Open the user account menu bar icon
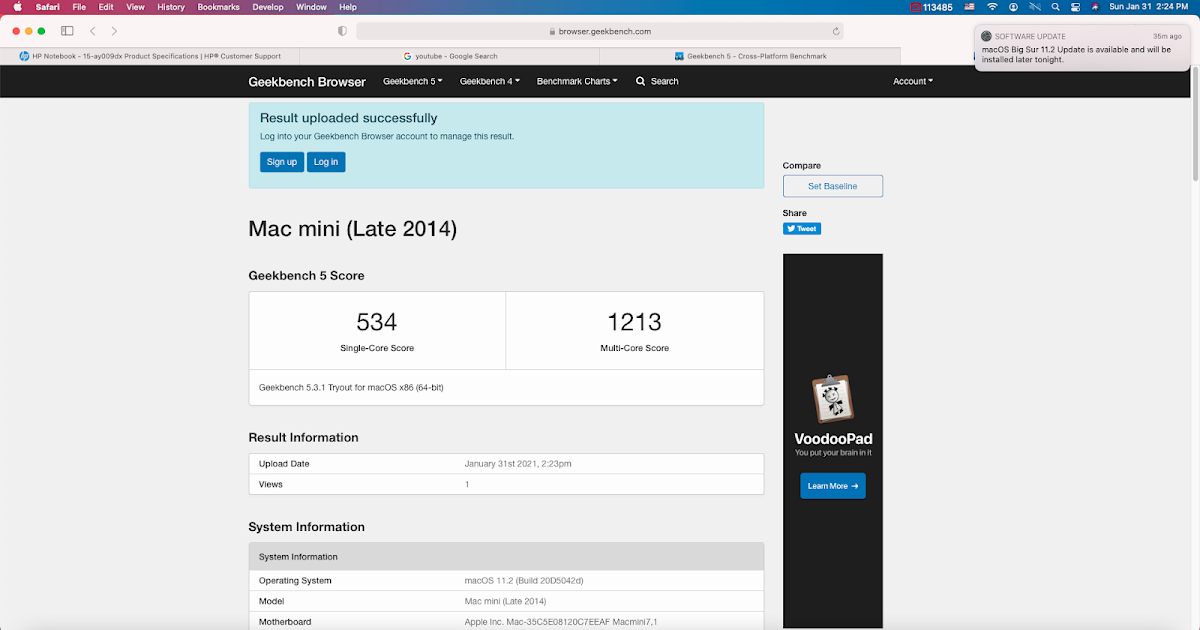1200x630 pixels. click(1014, 7)
